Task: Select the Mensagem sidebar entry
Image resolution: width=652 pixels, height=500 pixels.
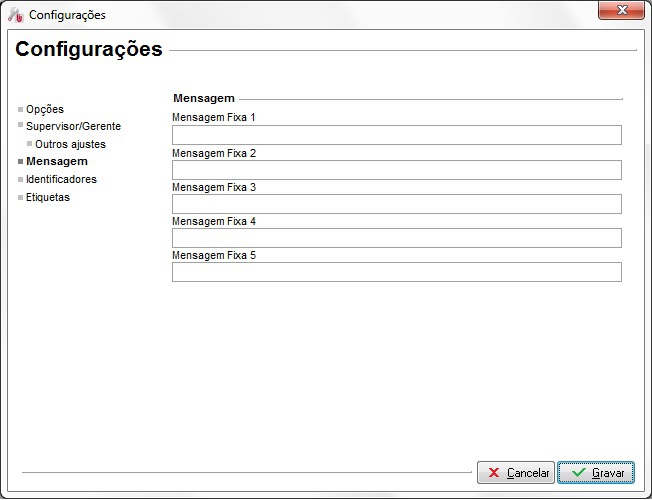Action: coord(56,161)
